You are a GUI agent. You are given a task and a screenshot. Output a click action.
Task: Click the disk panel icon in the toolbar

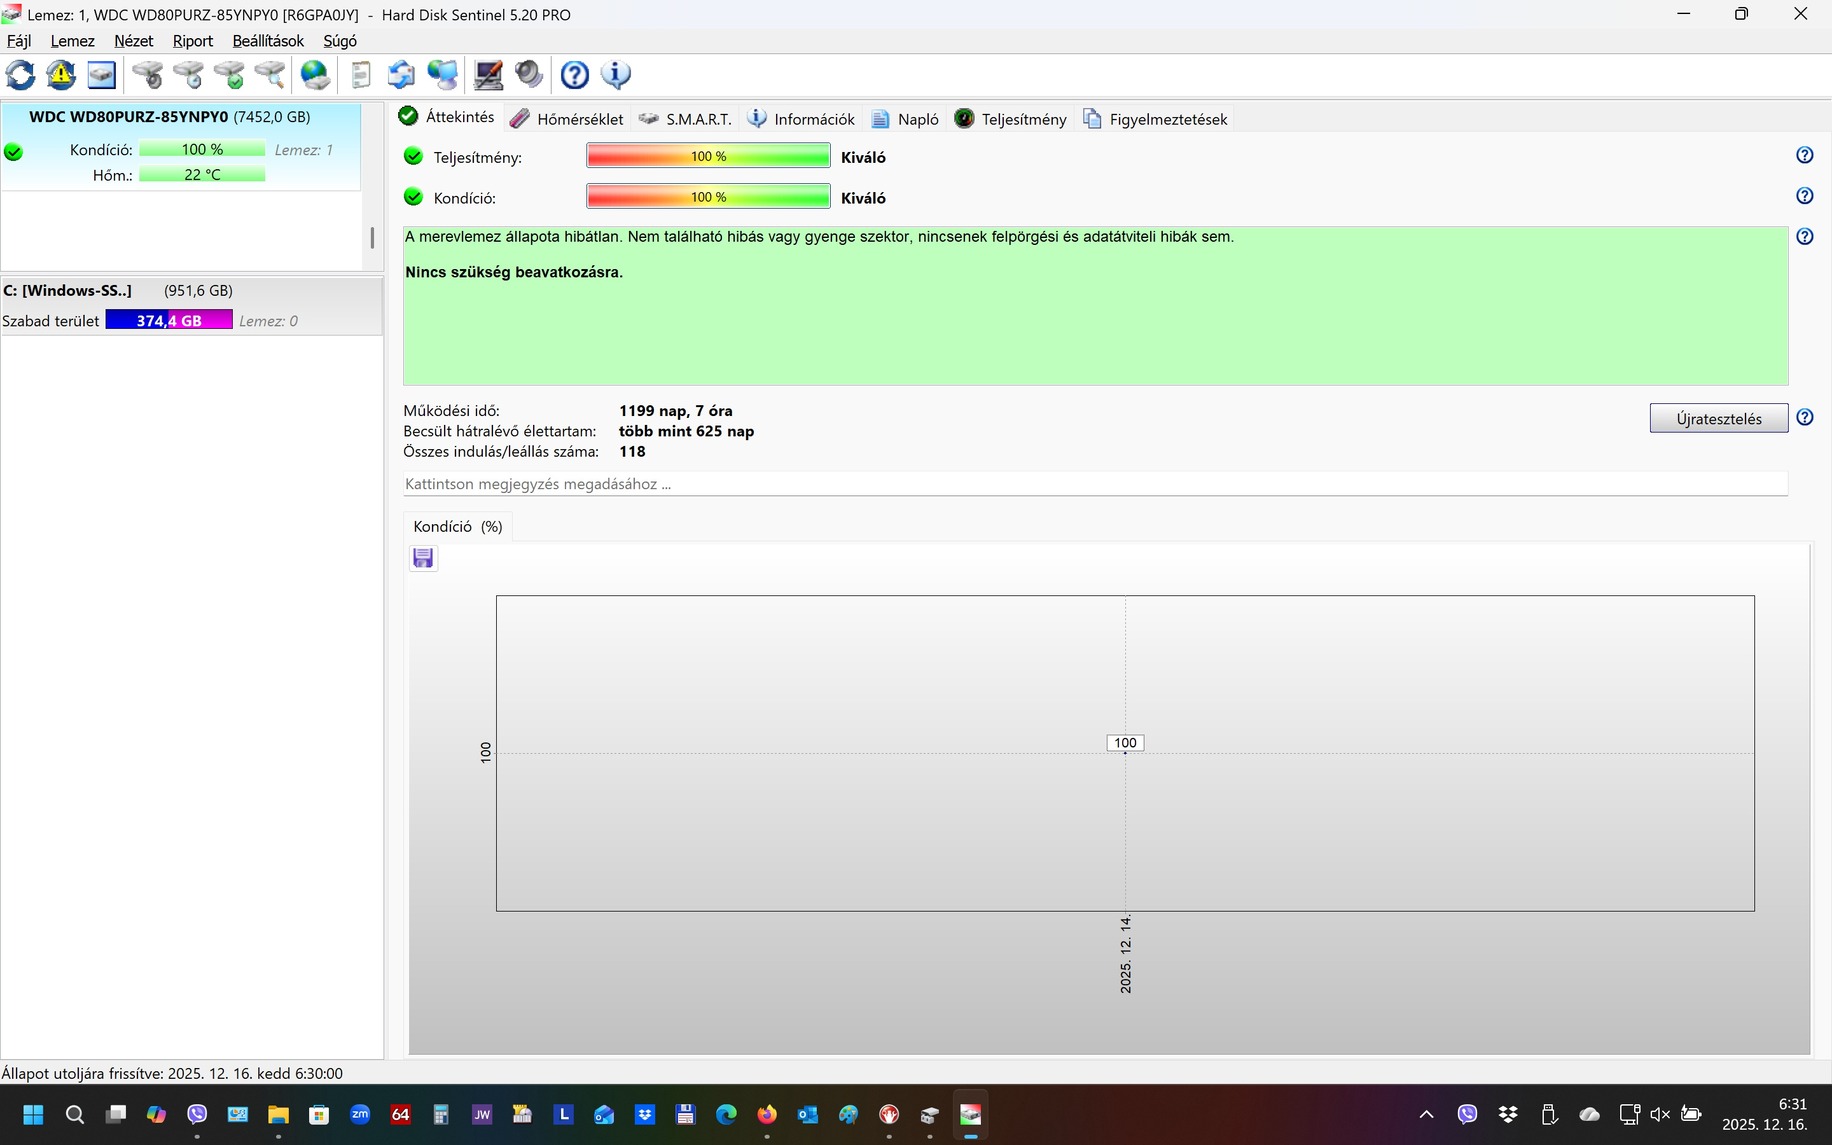tap(102, 75)
